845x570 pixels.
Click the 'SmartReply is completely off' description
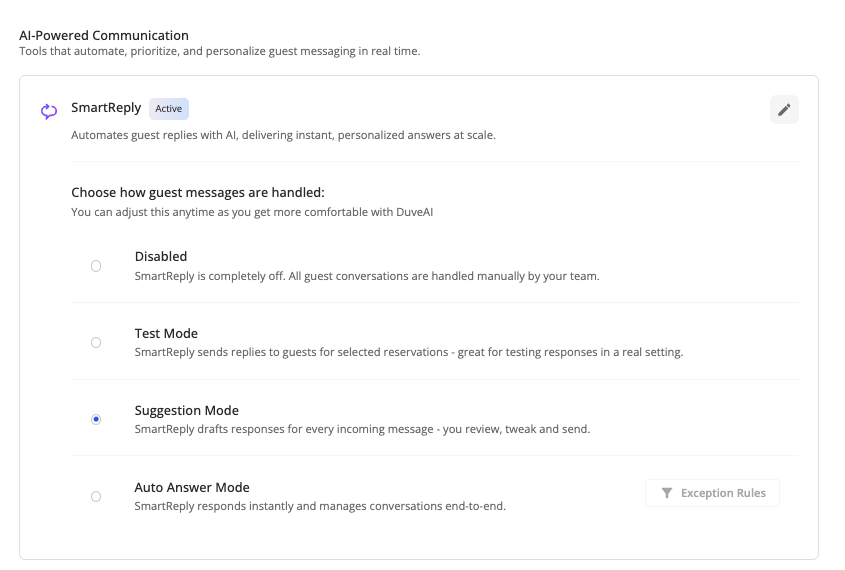367,276
